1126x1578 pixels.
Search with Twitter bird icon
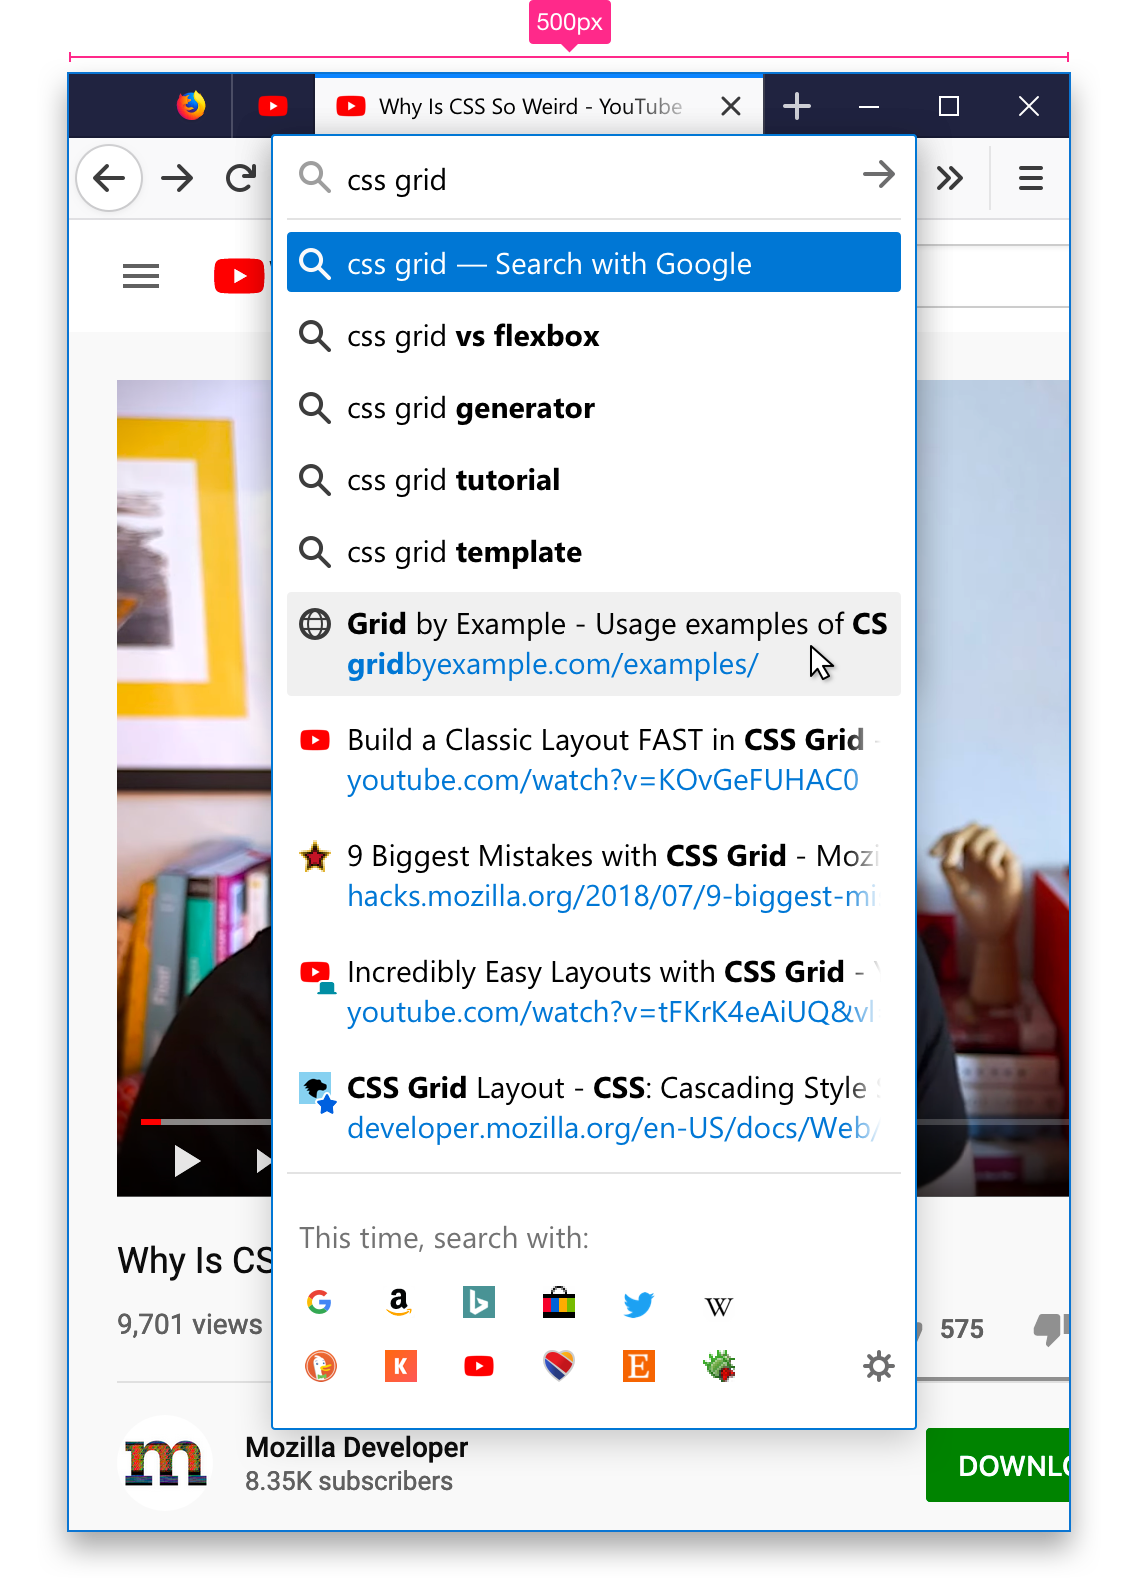(639, 1303)
